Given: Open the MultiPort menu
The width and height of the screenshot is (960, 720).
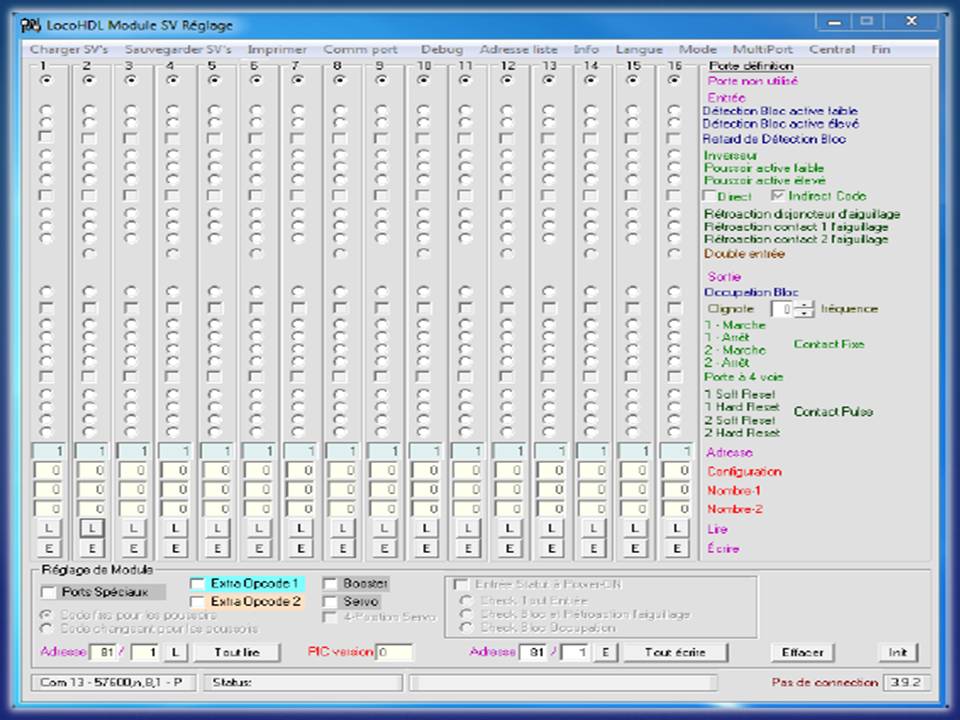Looking at the screenshot, I should [762, 50].
